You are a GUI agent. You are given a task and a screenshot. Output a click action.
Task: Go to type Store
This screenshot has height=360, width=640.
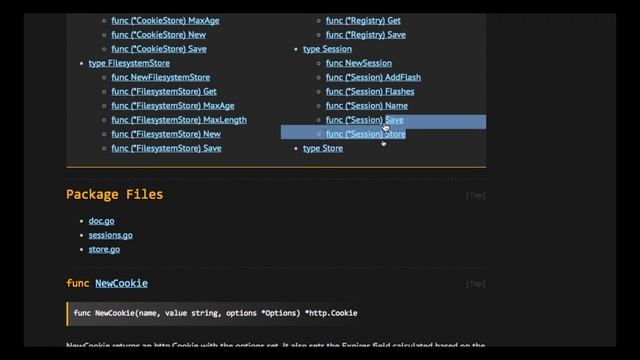[x=323, y=148]
